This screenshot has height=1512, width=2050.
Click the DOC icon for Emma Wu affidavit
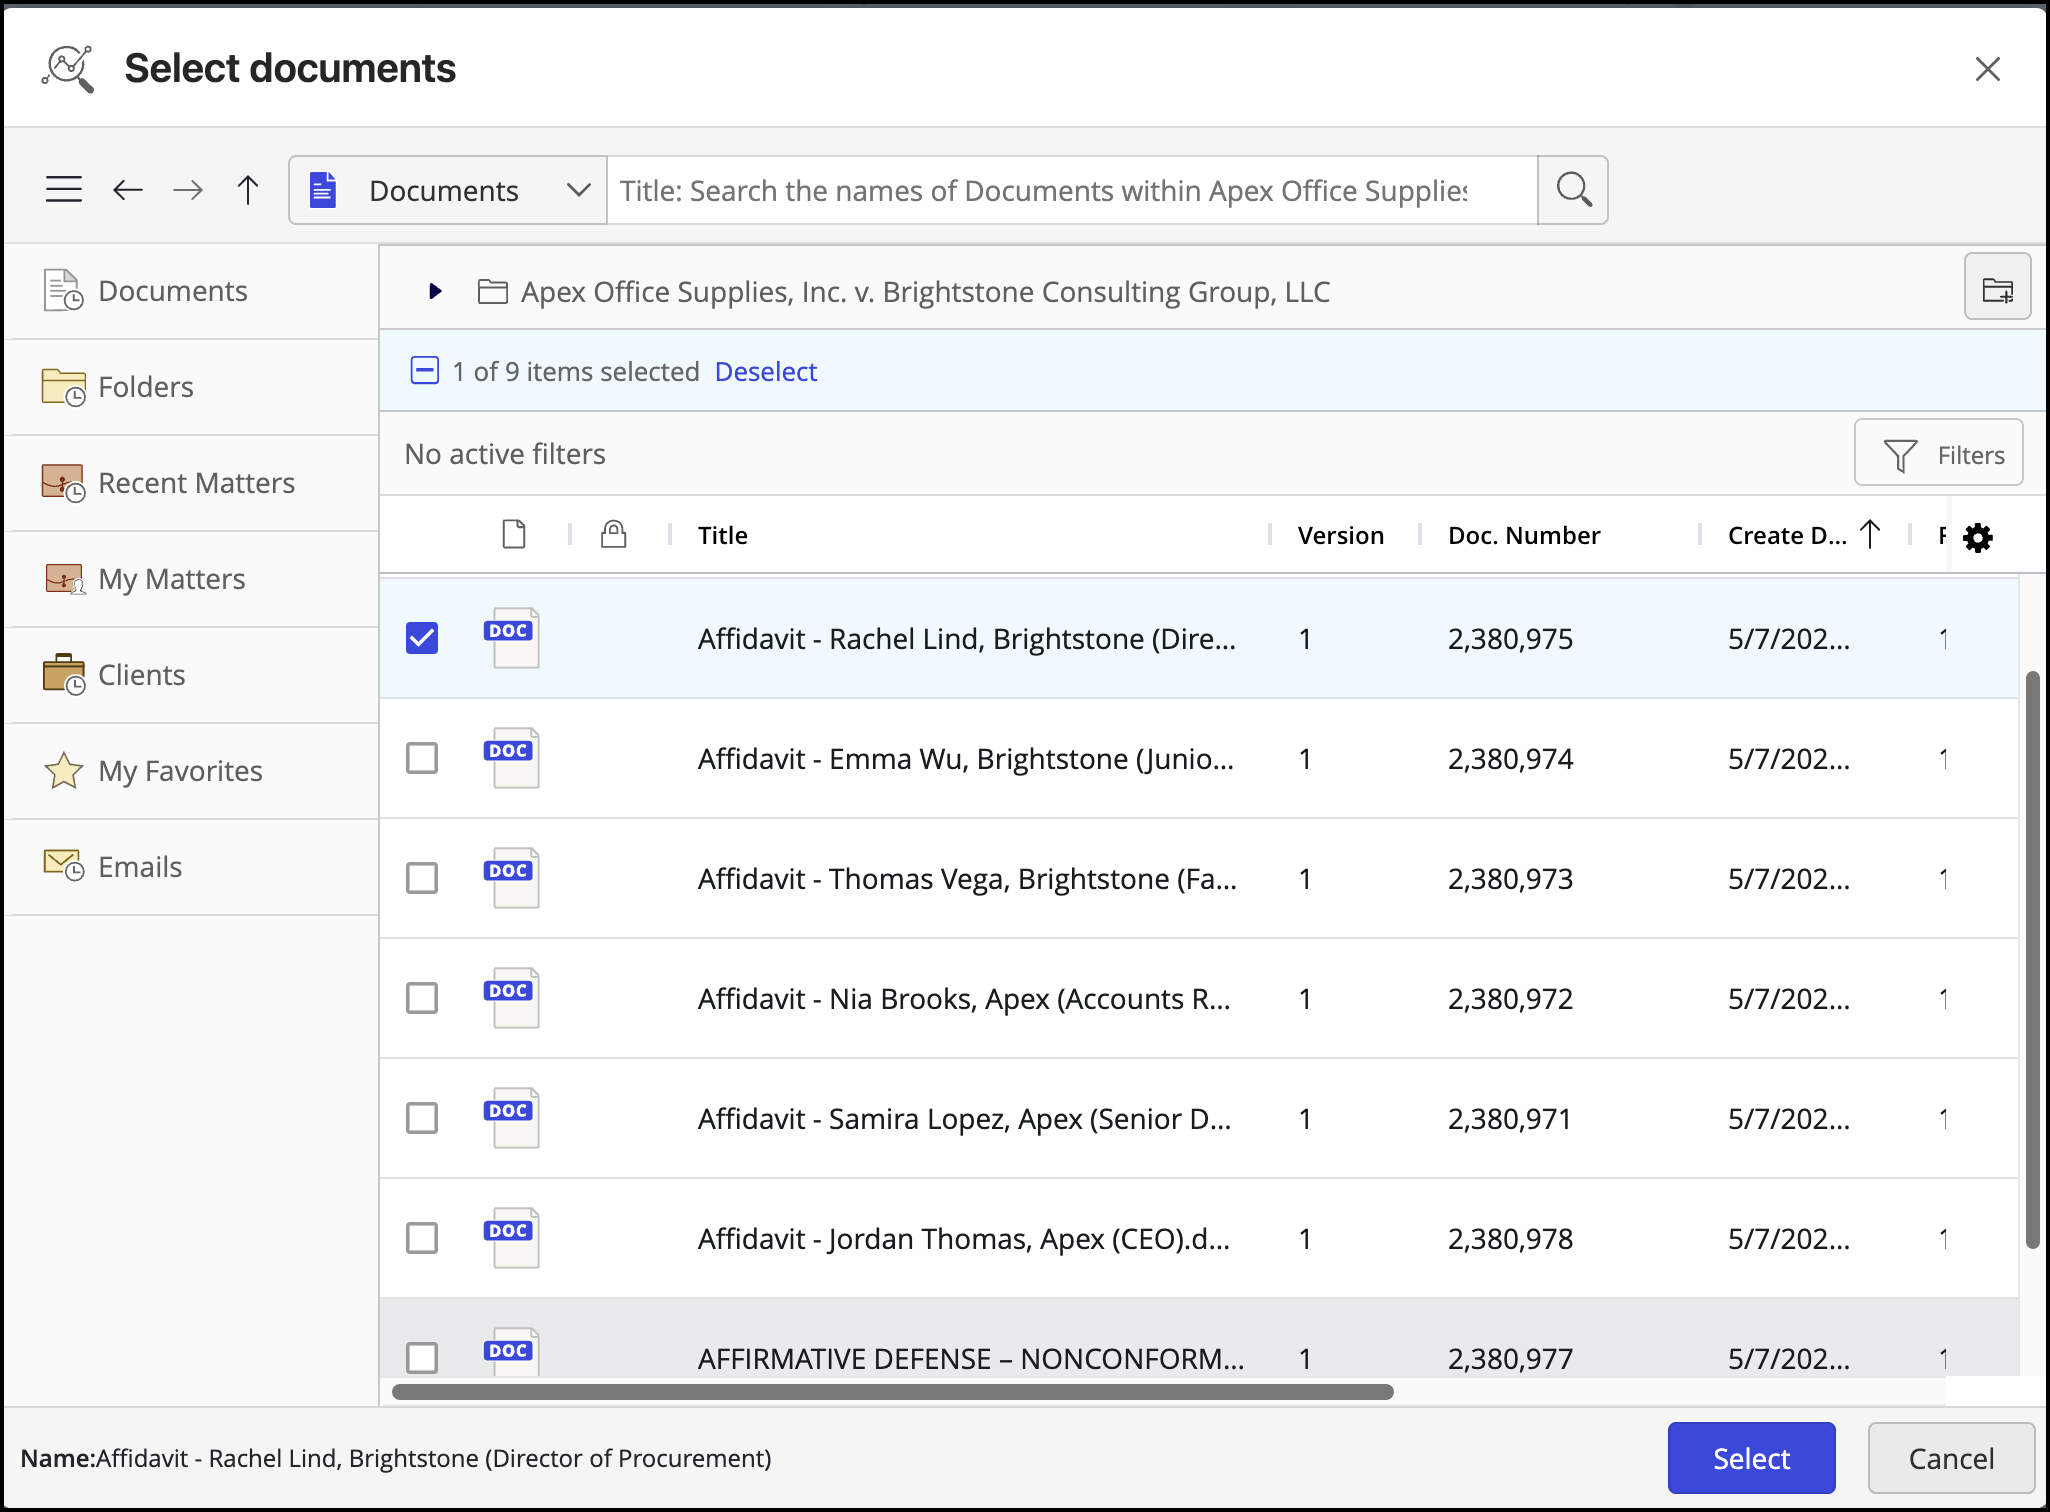(511, 758)
